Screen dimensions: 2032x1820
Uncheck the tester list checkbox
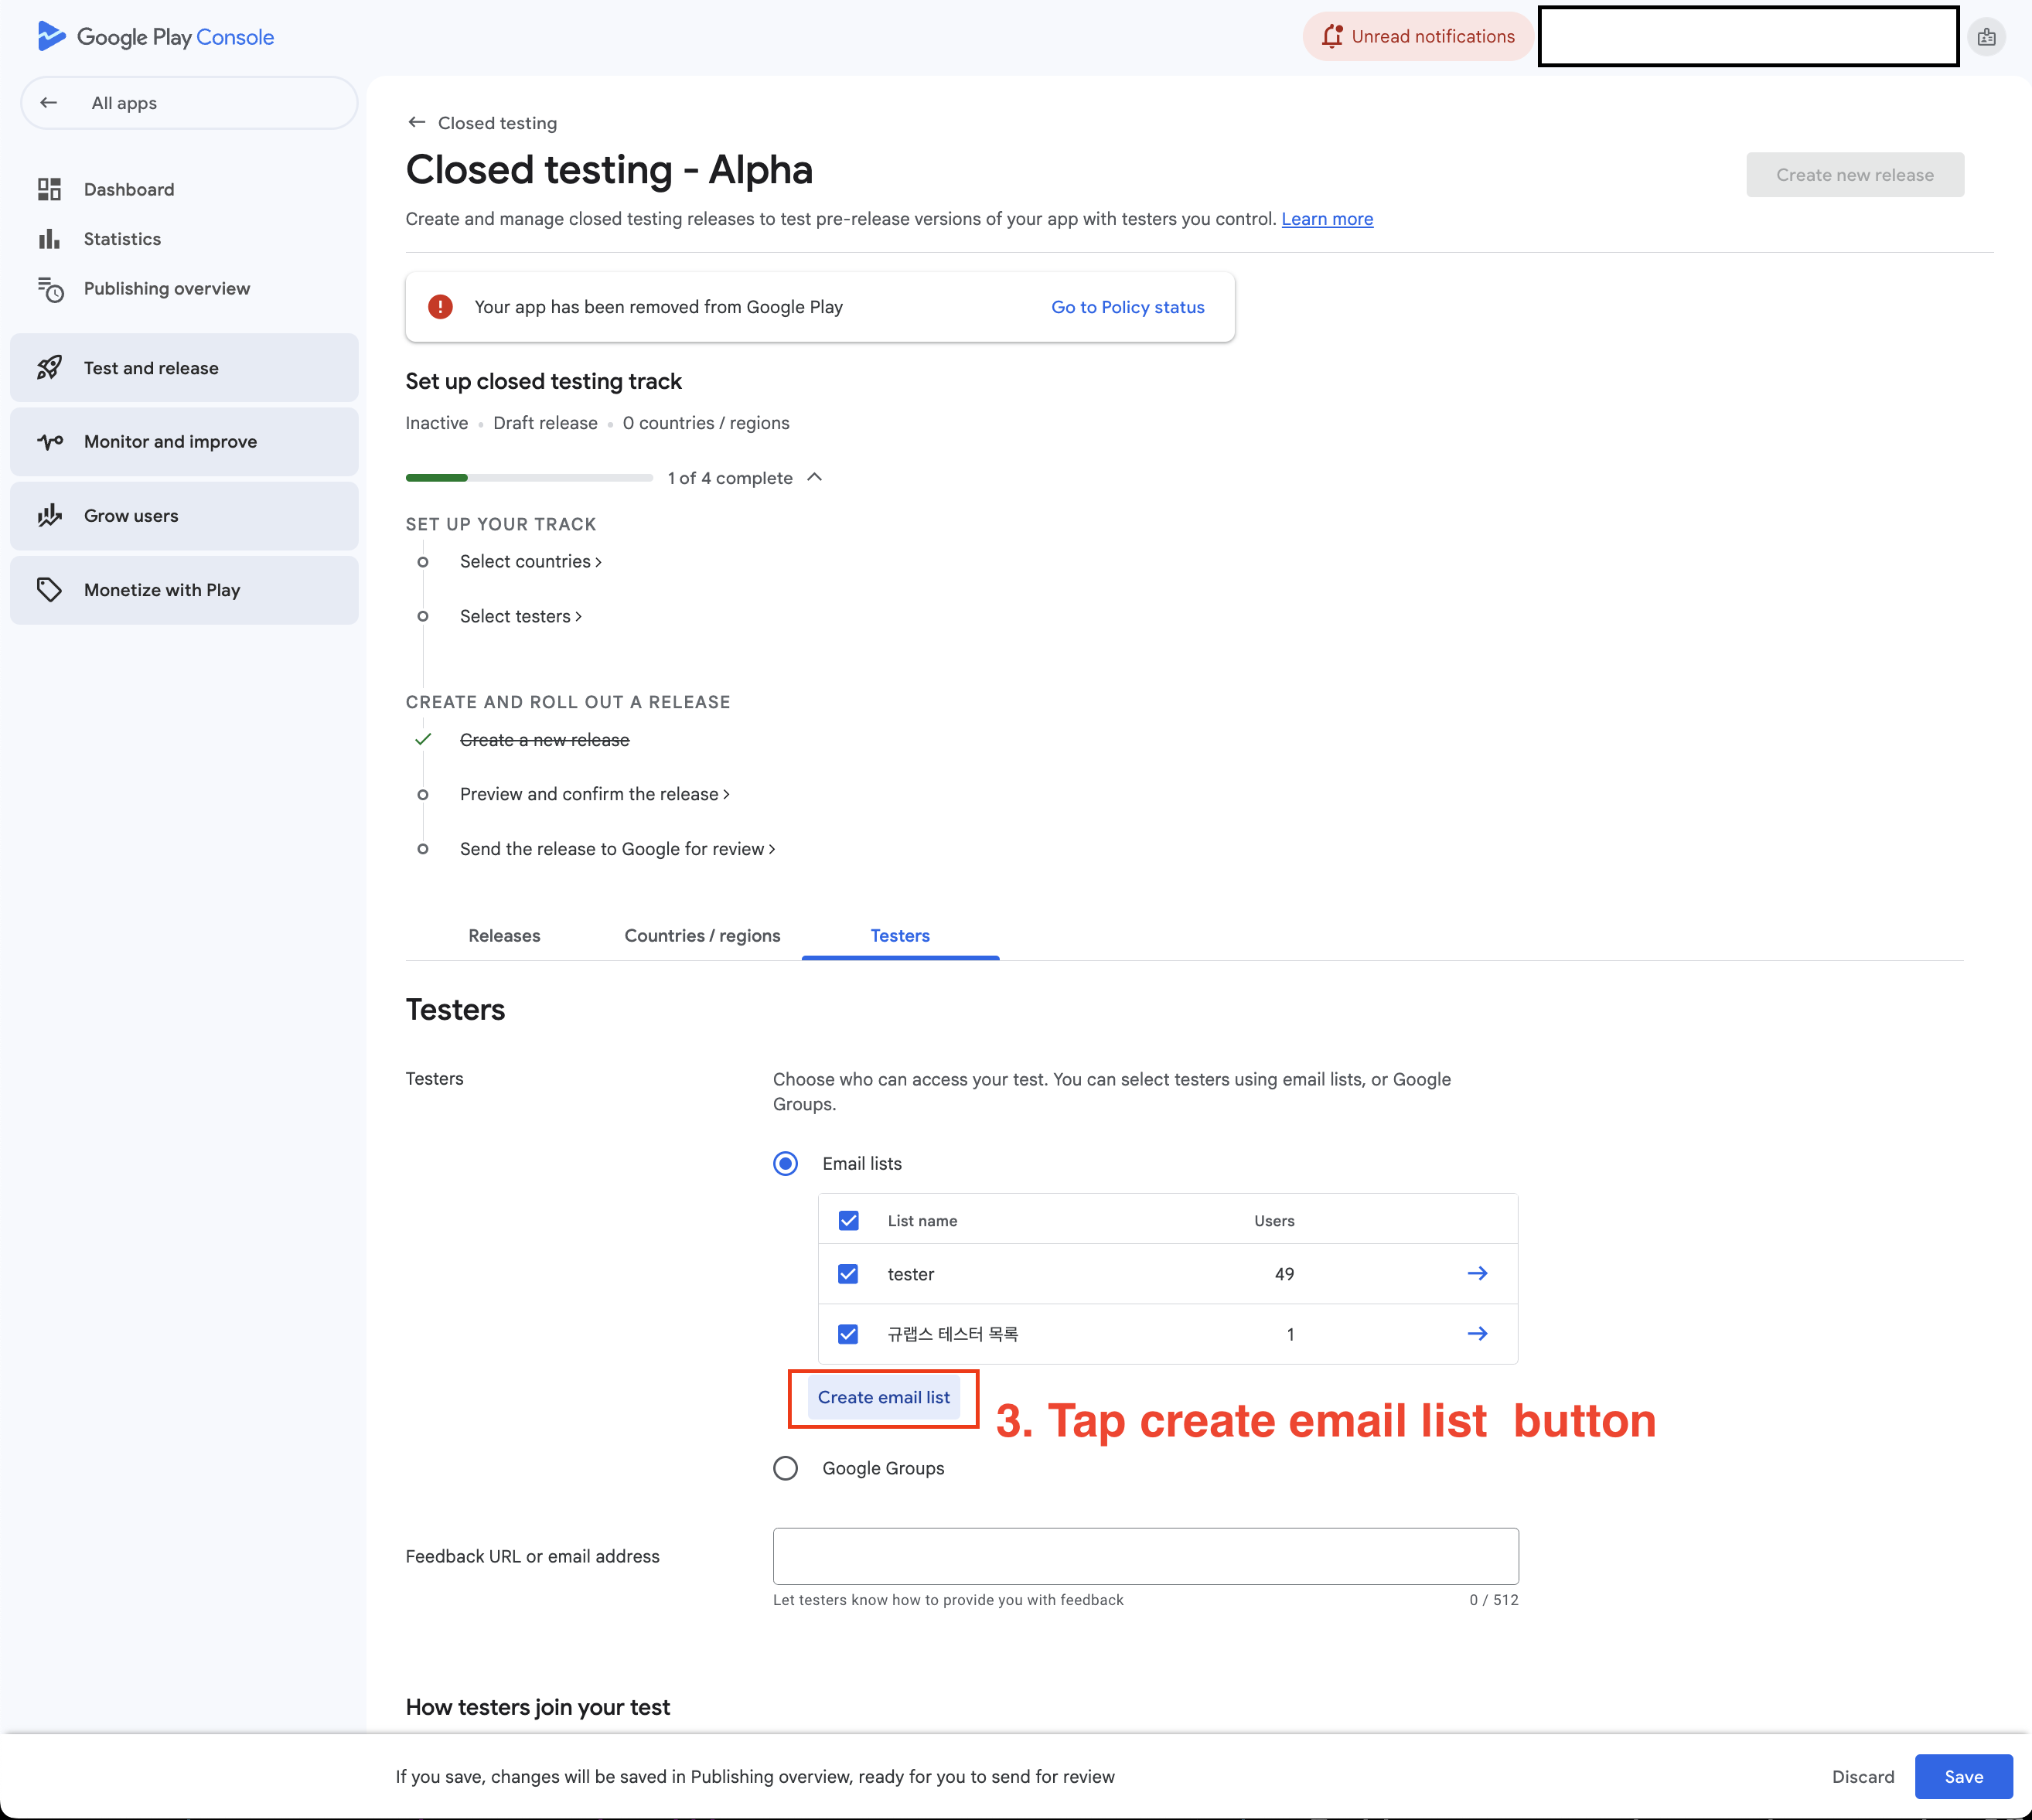(848, 1273)
